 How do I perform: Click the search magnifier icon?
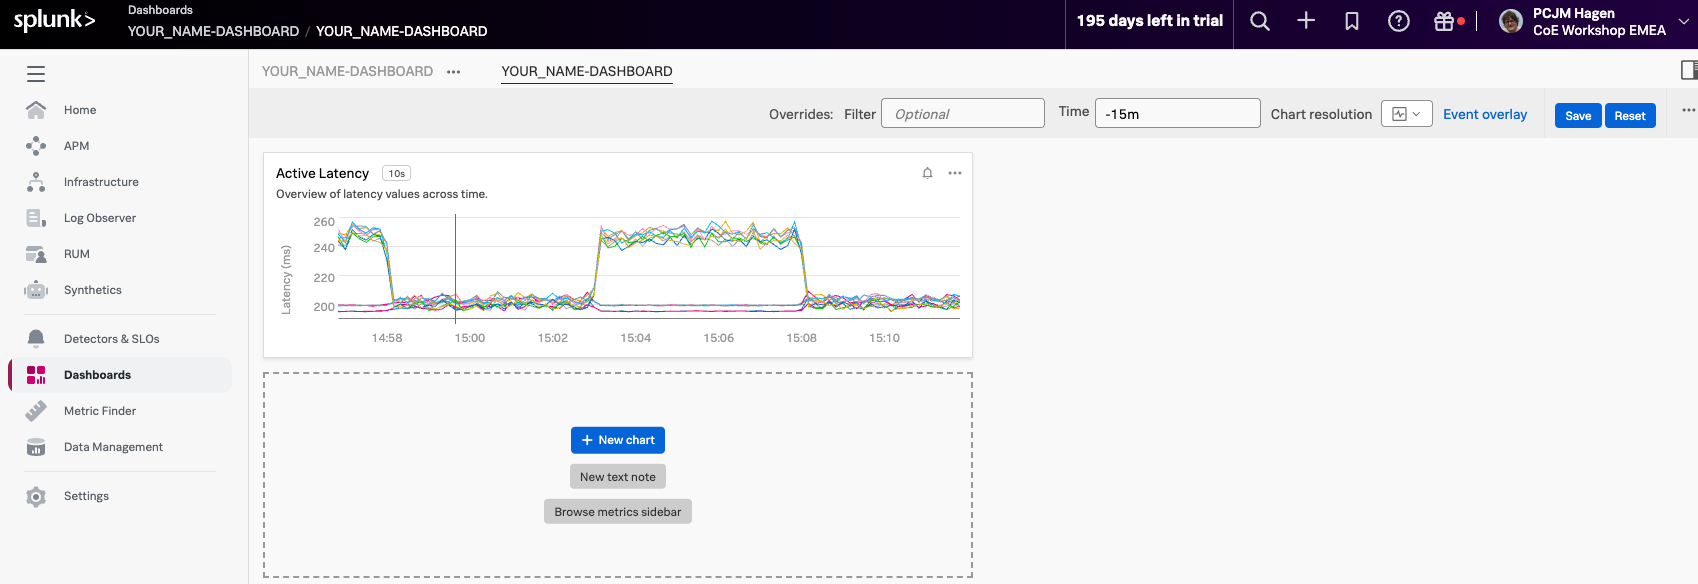click(x=1260, y=21)
